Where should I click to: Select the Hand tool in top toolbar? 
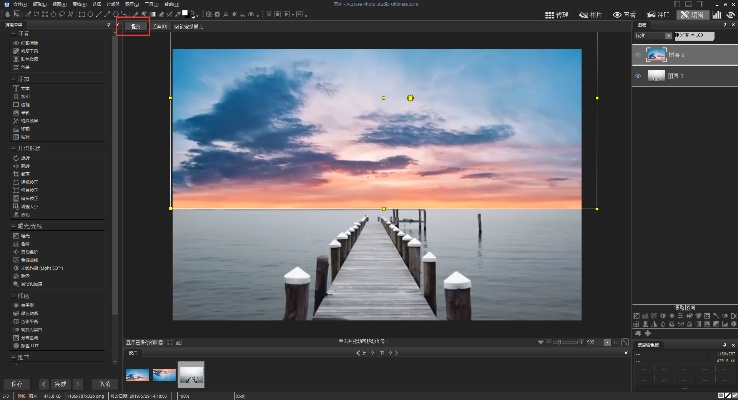8,15
